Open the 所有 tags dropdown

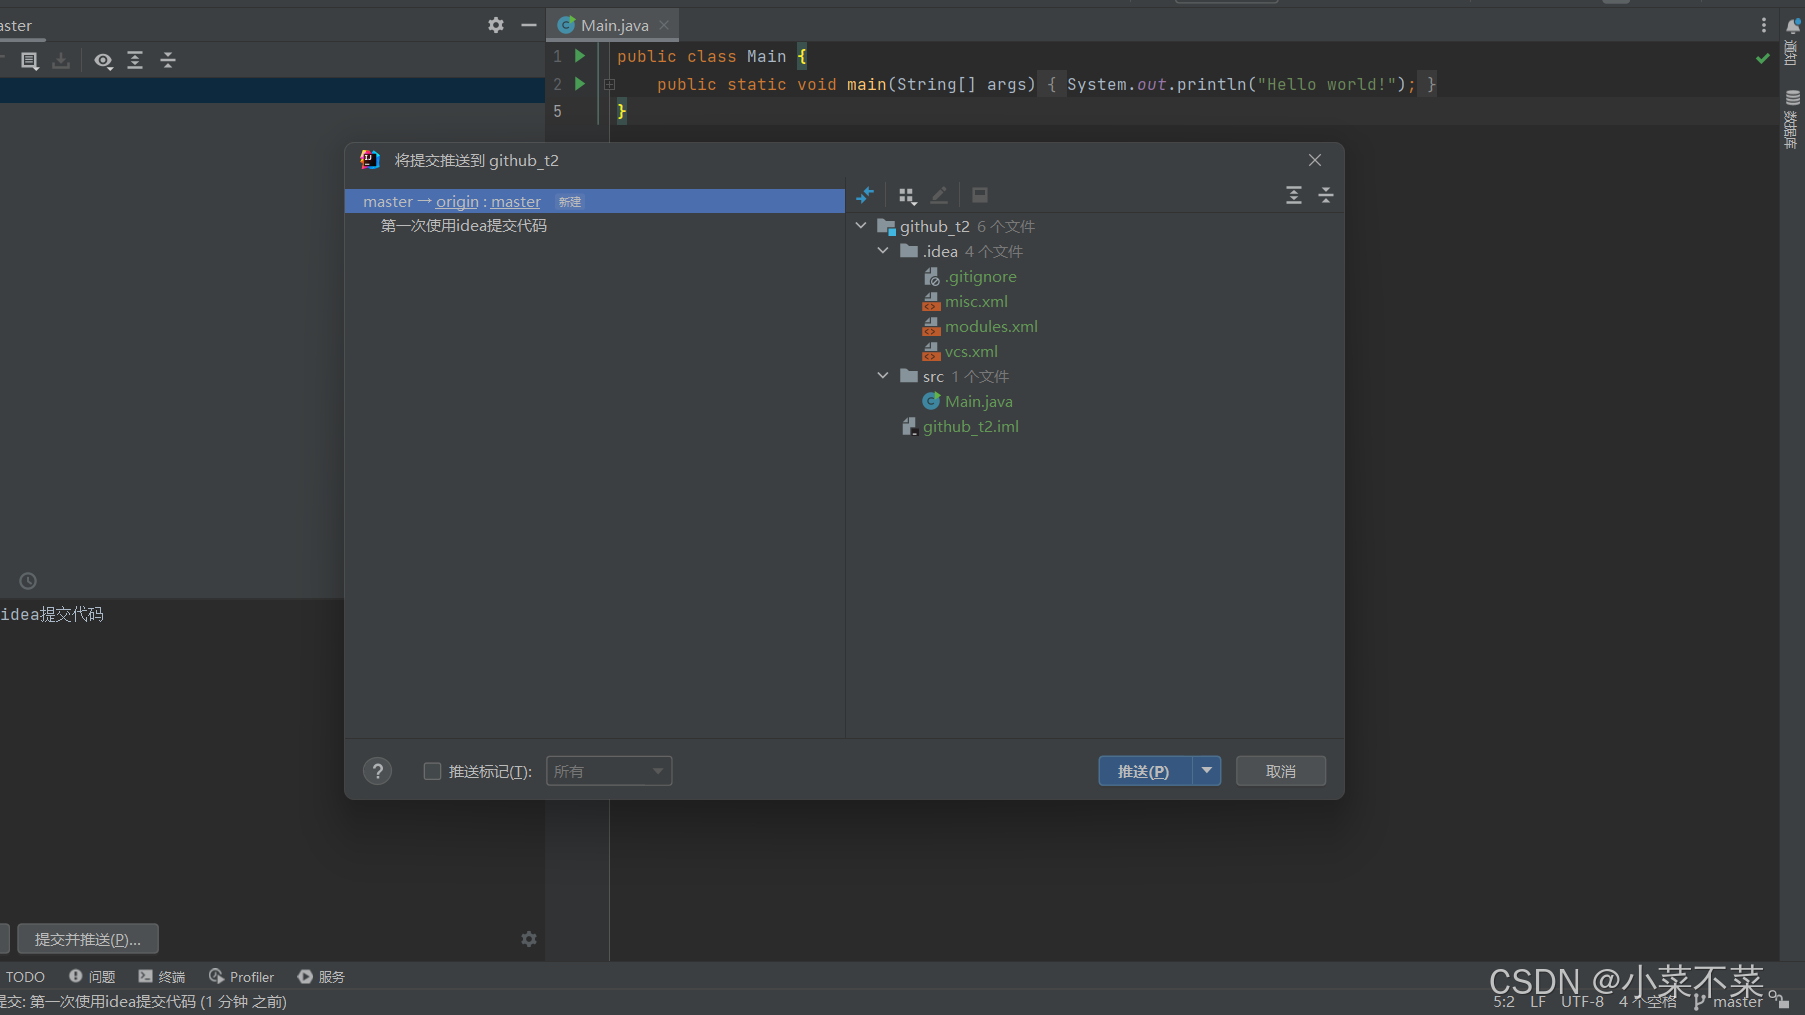608,771
